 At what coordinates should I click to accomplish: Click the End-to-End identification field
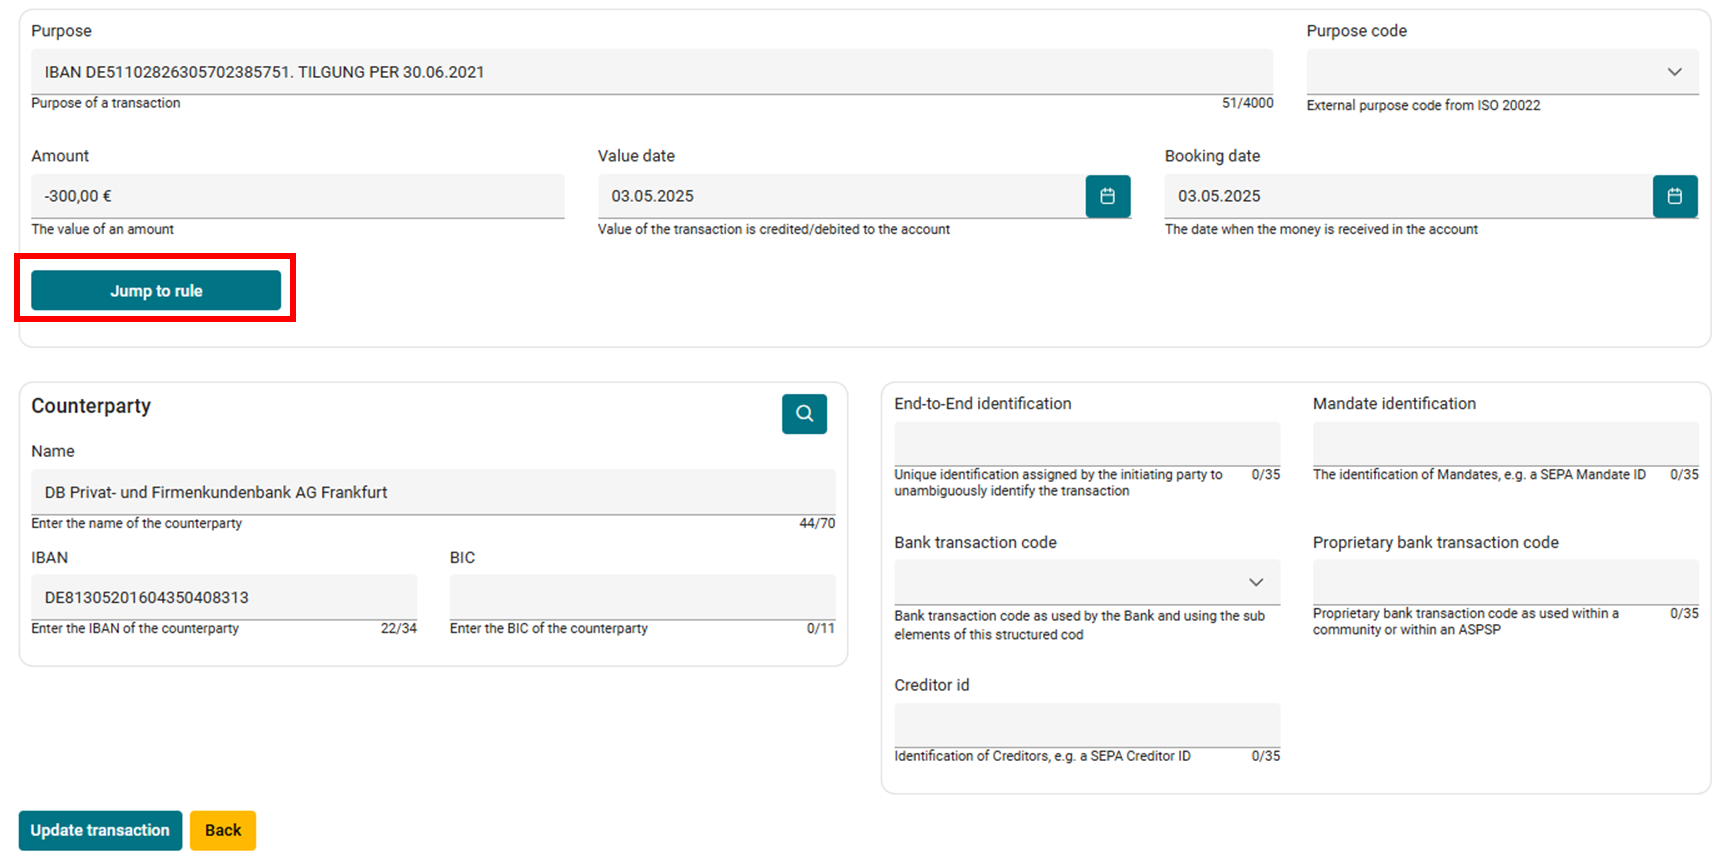[x=1086, y=443]
